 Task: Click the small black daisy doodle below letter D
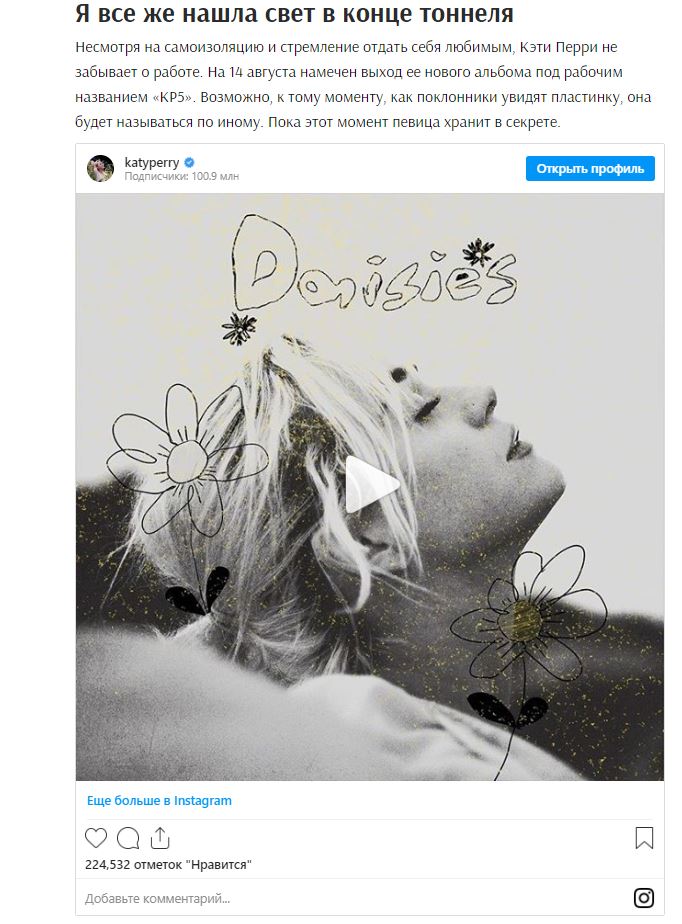tap(239, 328)
